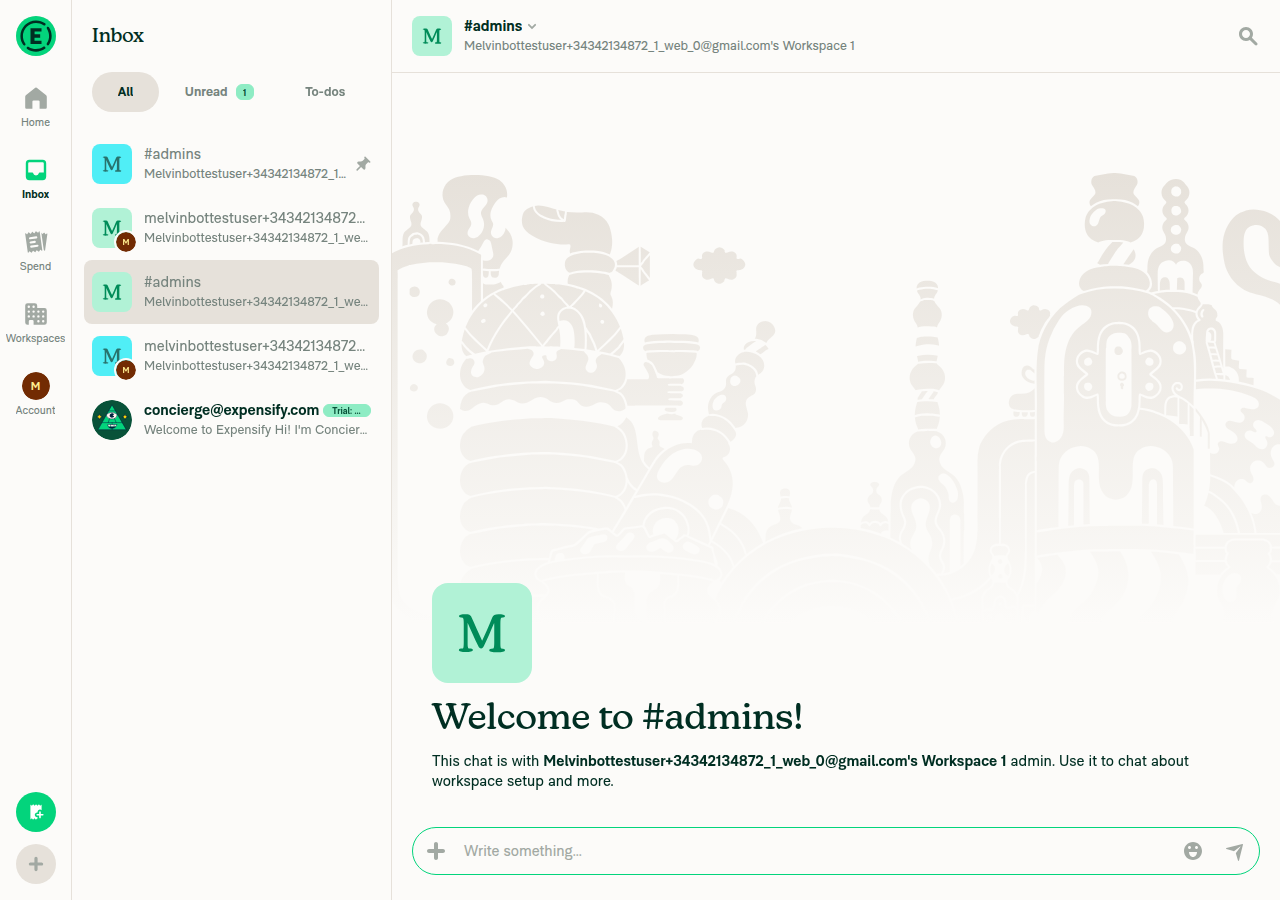The width and height of the screenshot is (1280, 900).
Task: Open the Inbox section in the sidebar
Action: pyautogui.click(x=36, y=180)
